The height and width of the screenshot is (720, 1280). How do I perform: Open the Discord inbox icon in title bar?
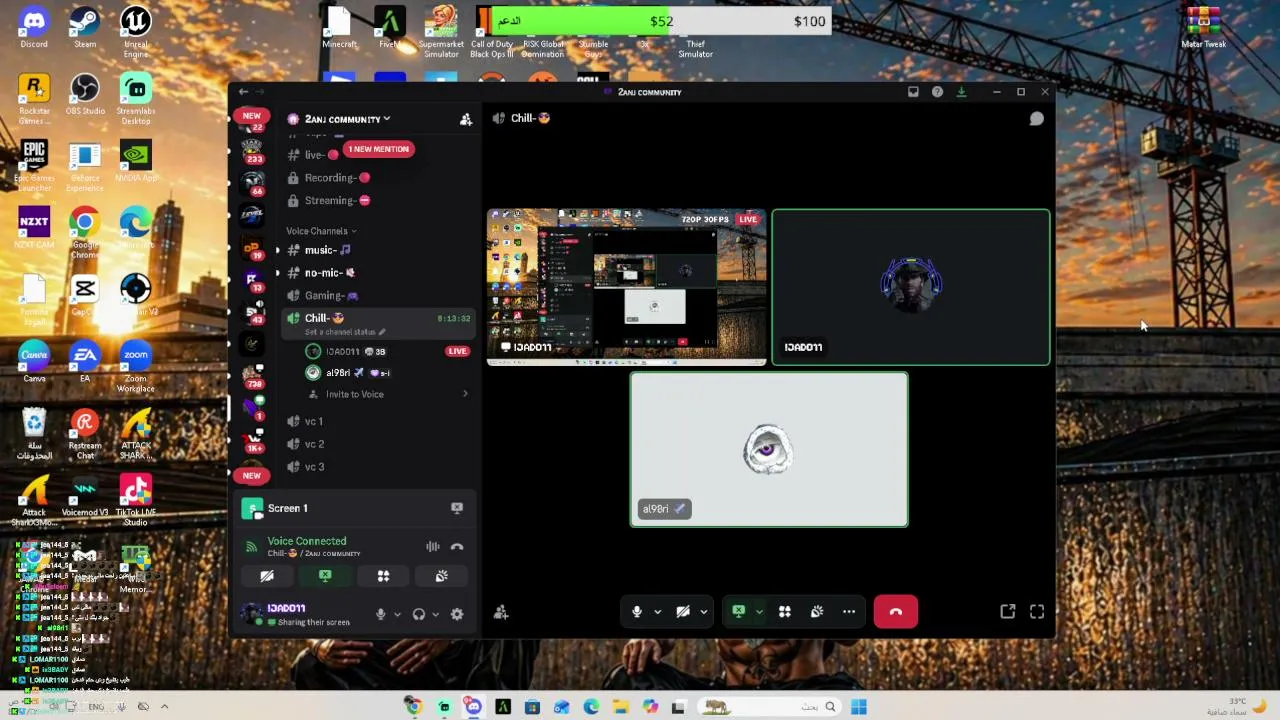[913, 92]
